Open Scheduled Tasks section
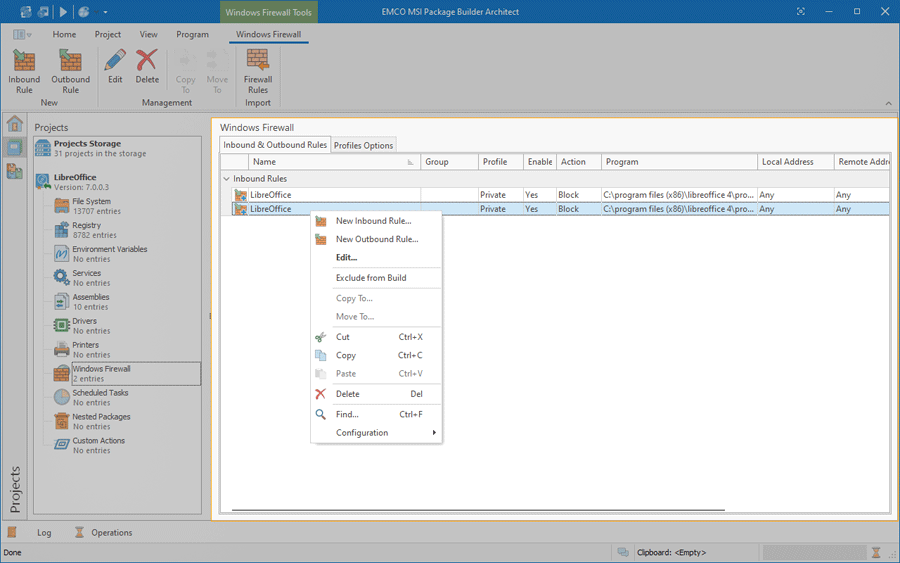The height and width of the screenshot is (563, 900). tap(91, 397)
